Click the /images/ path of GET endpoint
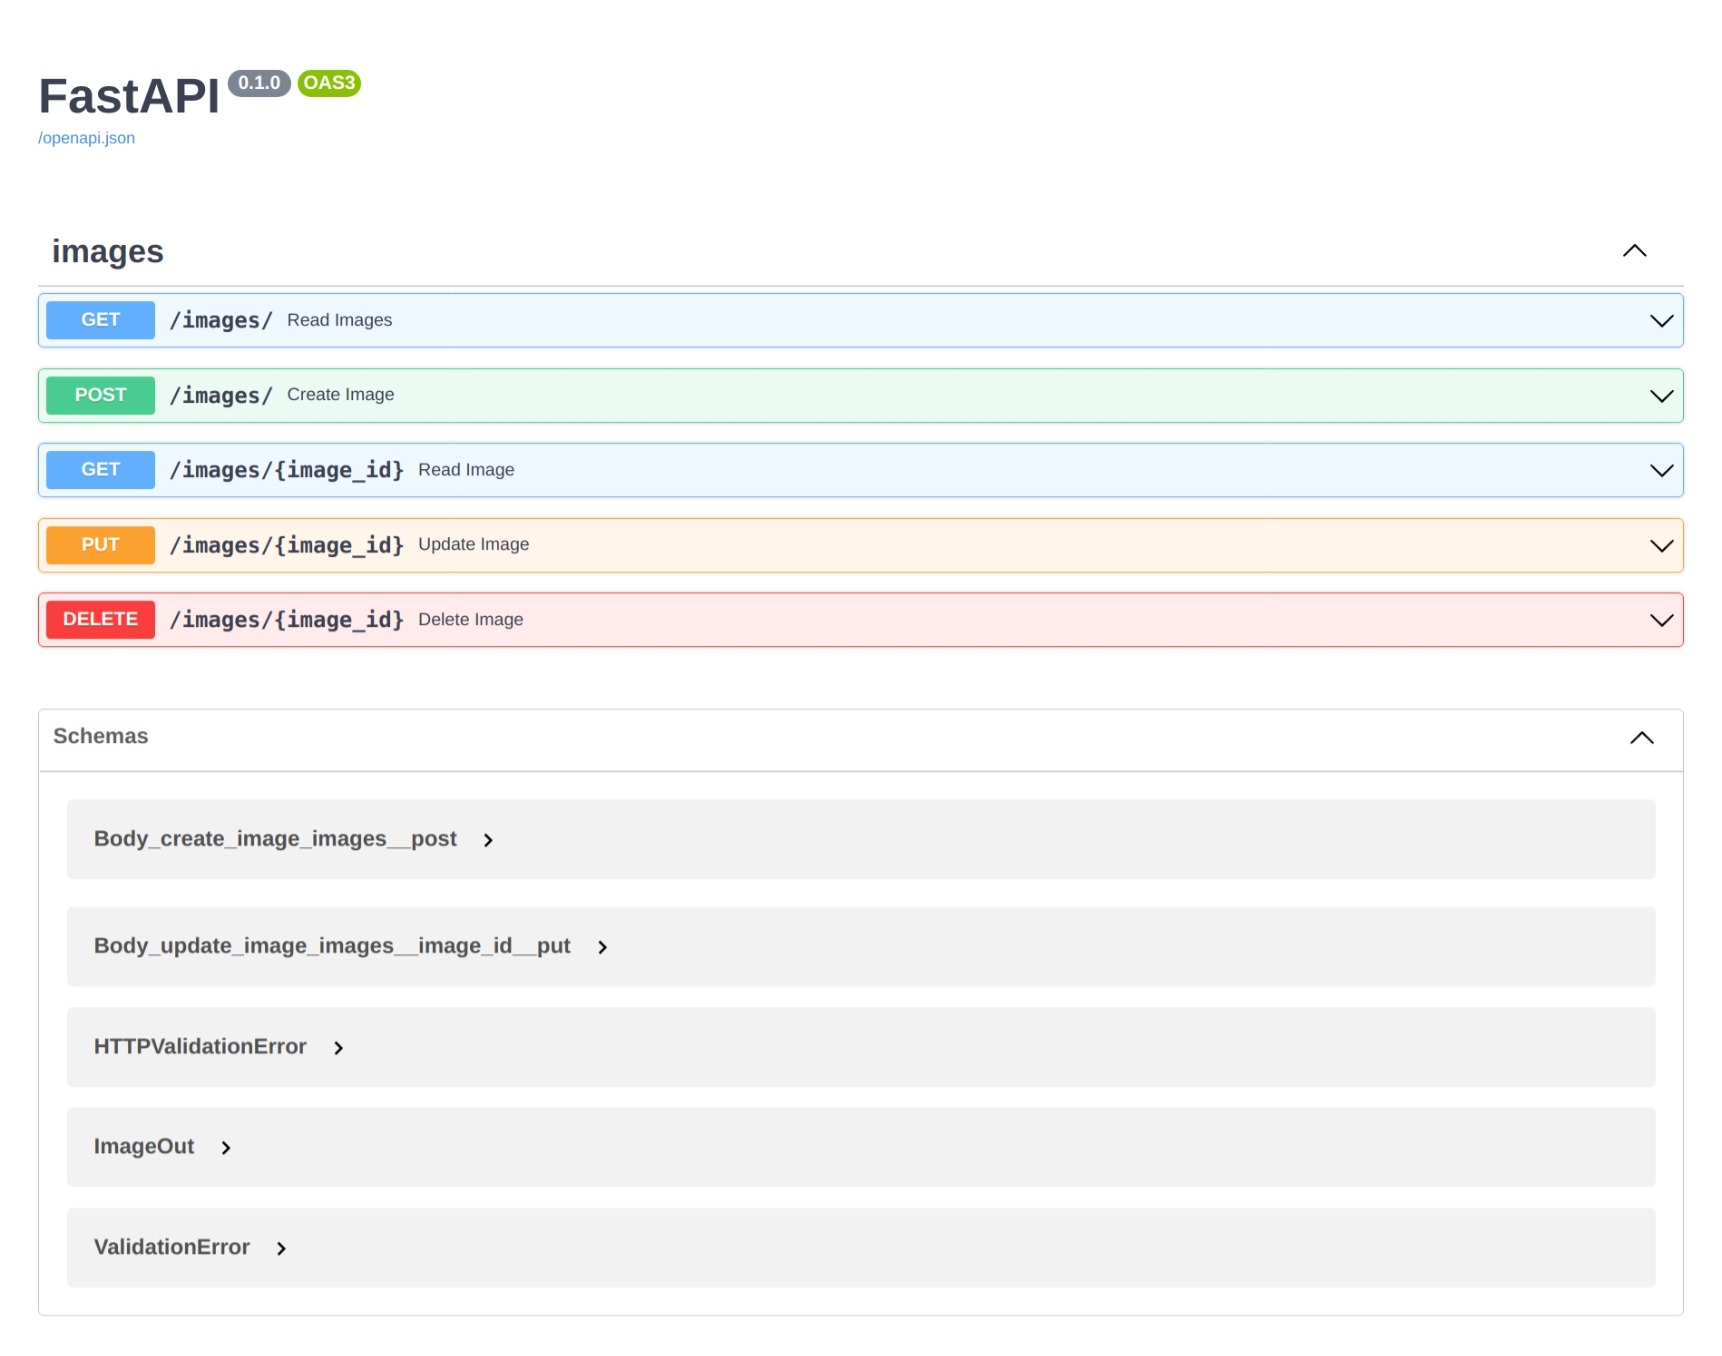The width and height of the screenshot is (1722, 1356). (x=221, y=320)
